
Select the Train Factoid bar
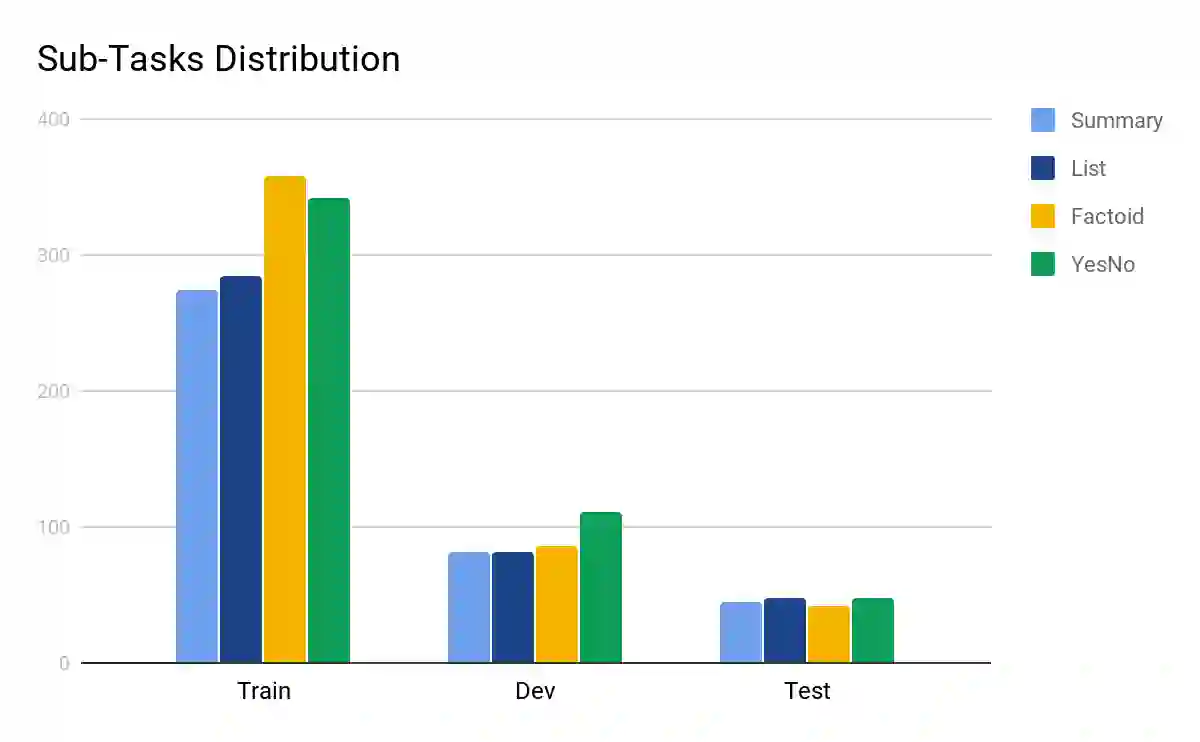coord(285,419)
